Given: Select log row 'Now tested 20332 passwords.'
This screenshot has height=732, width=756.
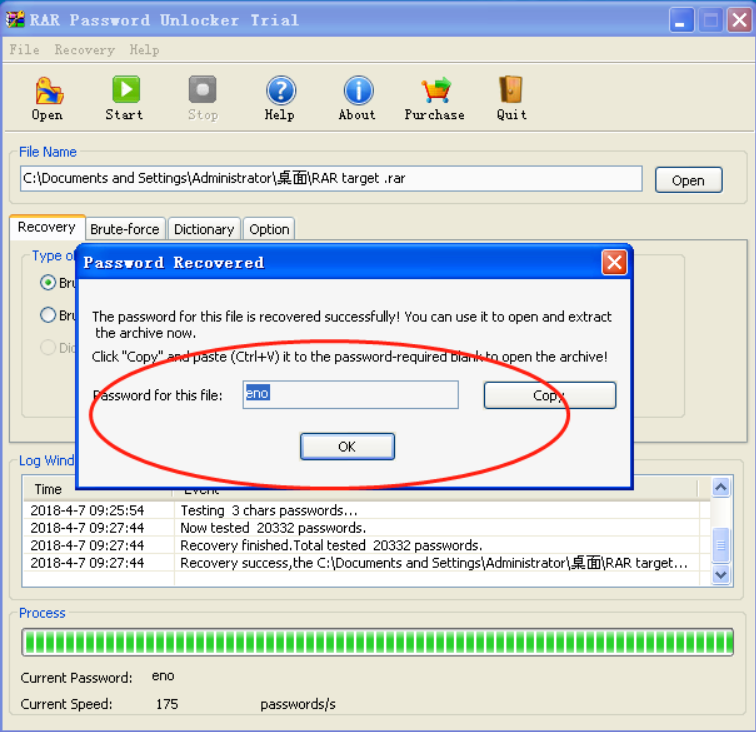Looking at the screenshot, I should 362,528.
